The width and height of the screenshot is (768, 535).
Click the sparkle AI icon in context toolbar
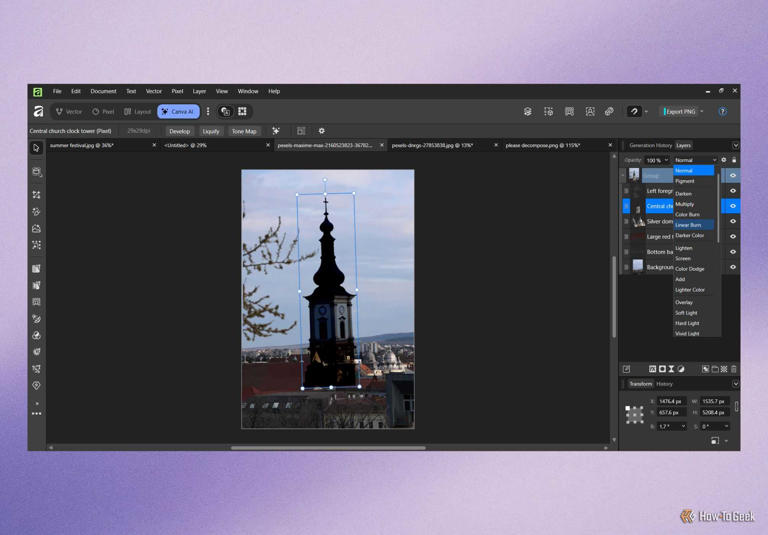pos(276,131)
